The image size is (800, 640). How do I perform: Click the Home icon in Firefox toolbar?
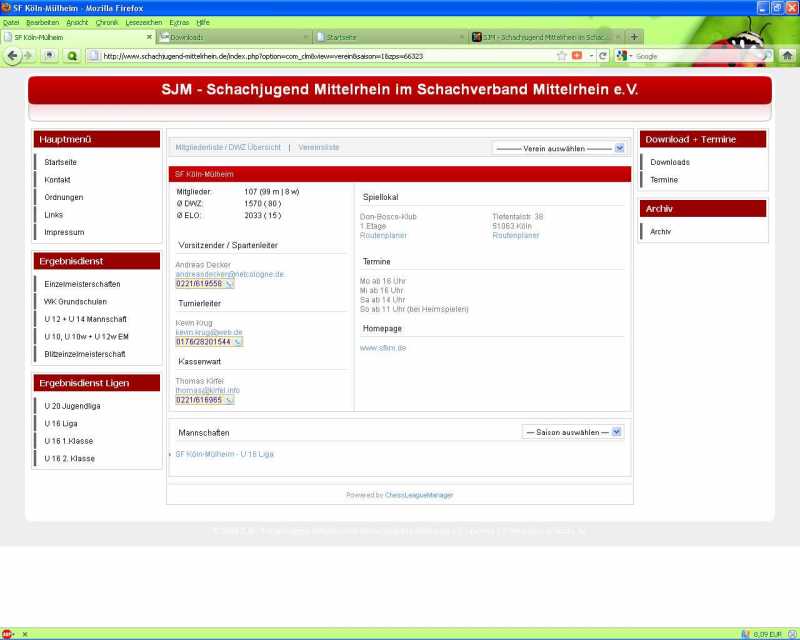point(787,56)
